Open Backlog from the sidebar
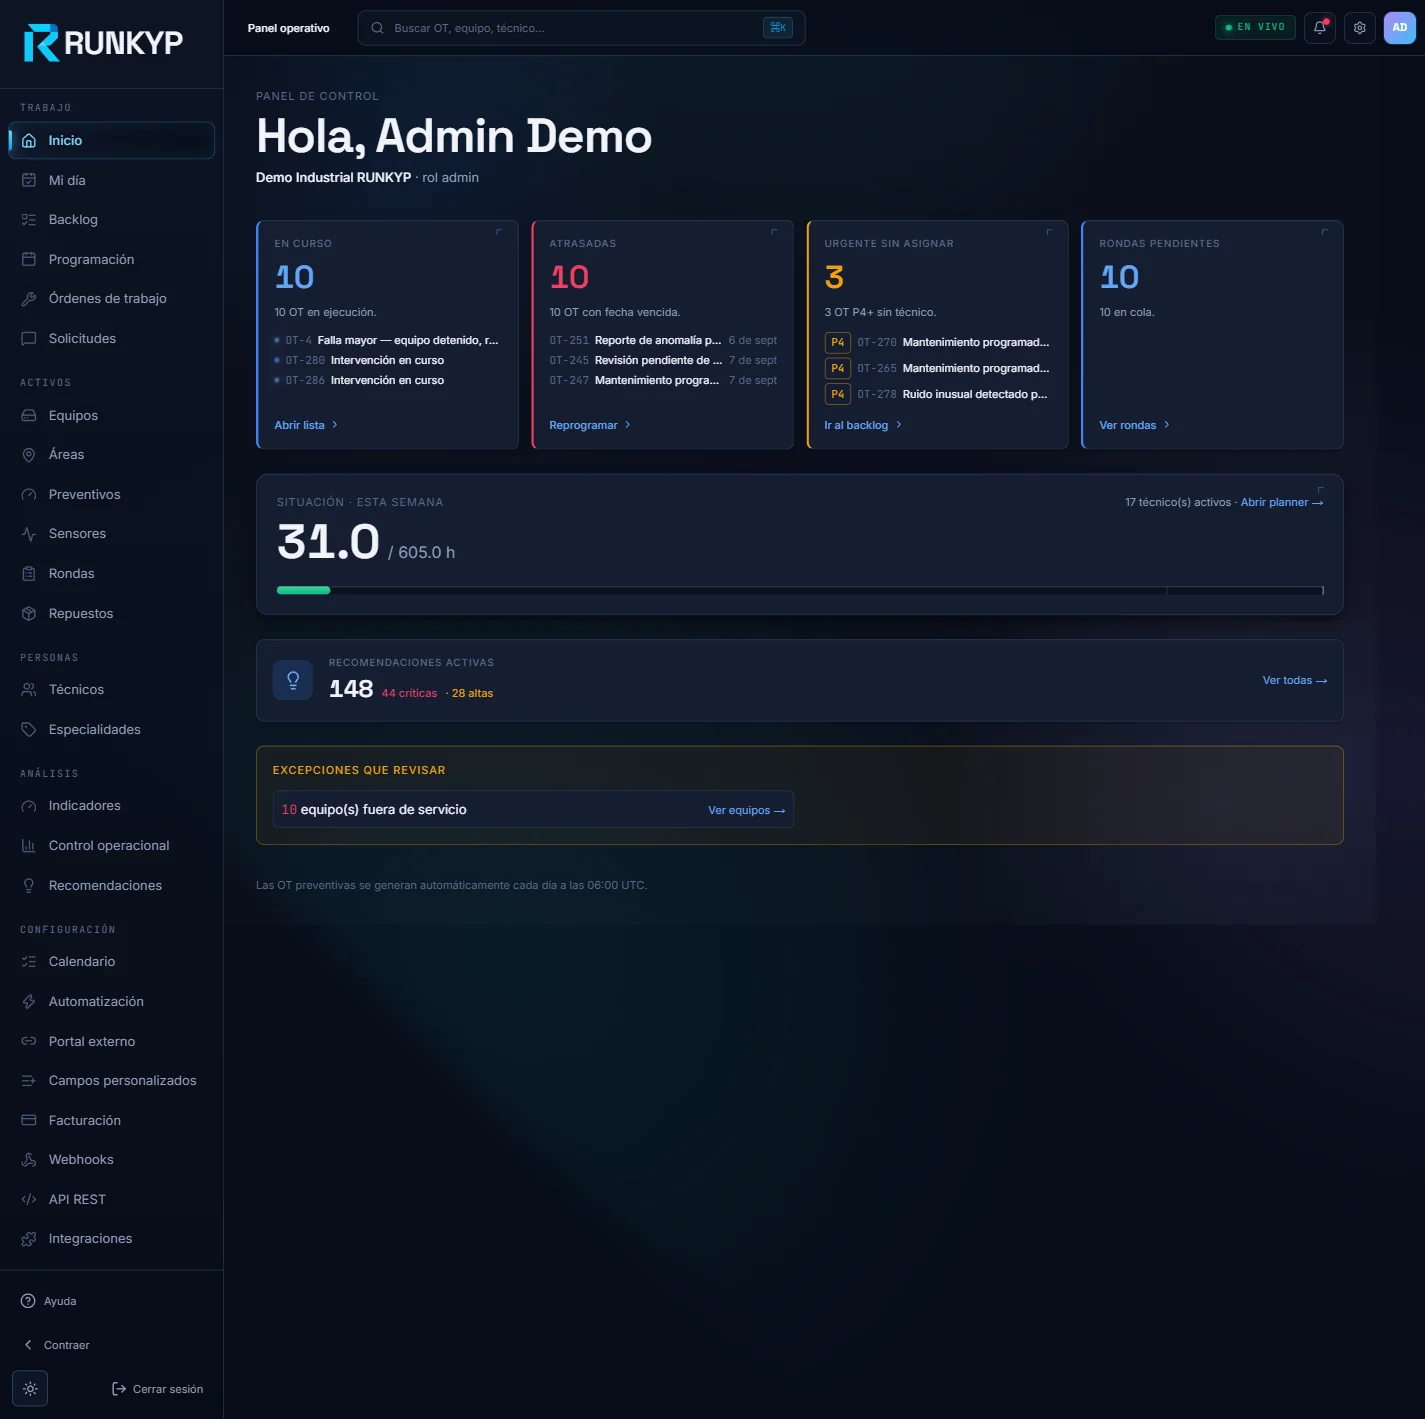Viewport: 1425px width, 1419px height. [112, 220]
